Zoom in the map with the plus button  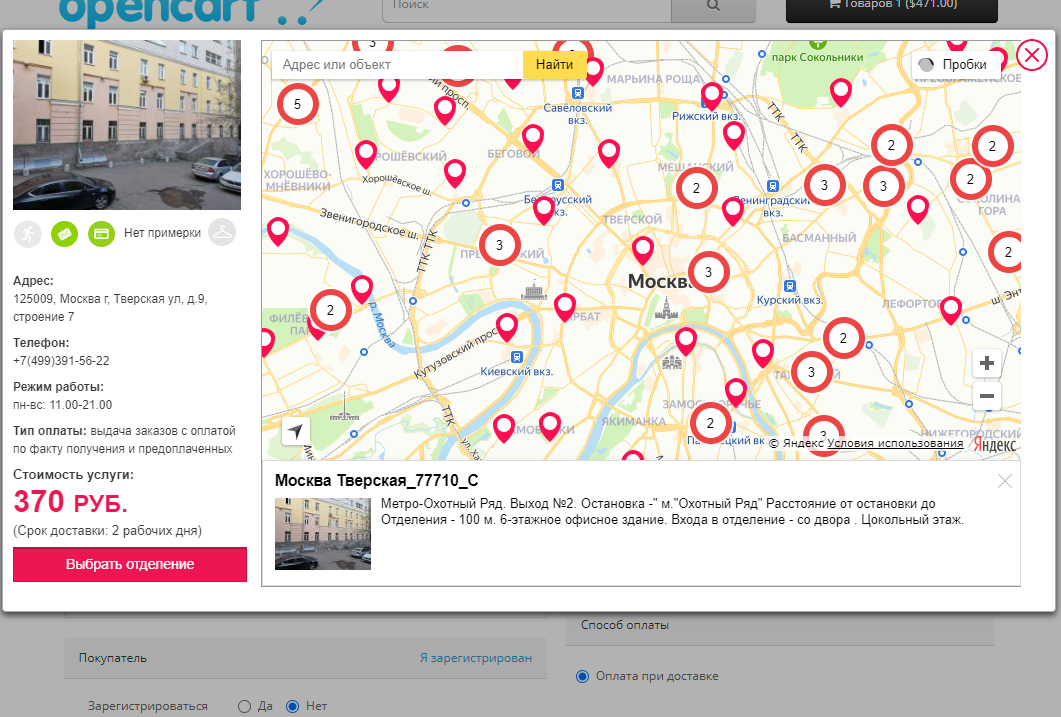pos(987,363)
